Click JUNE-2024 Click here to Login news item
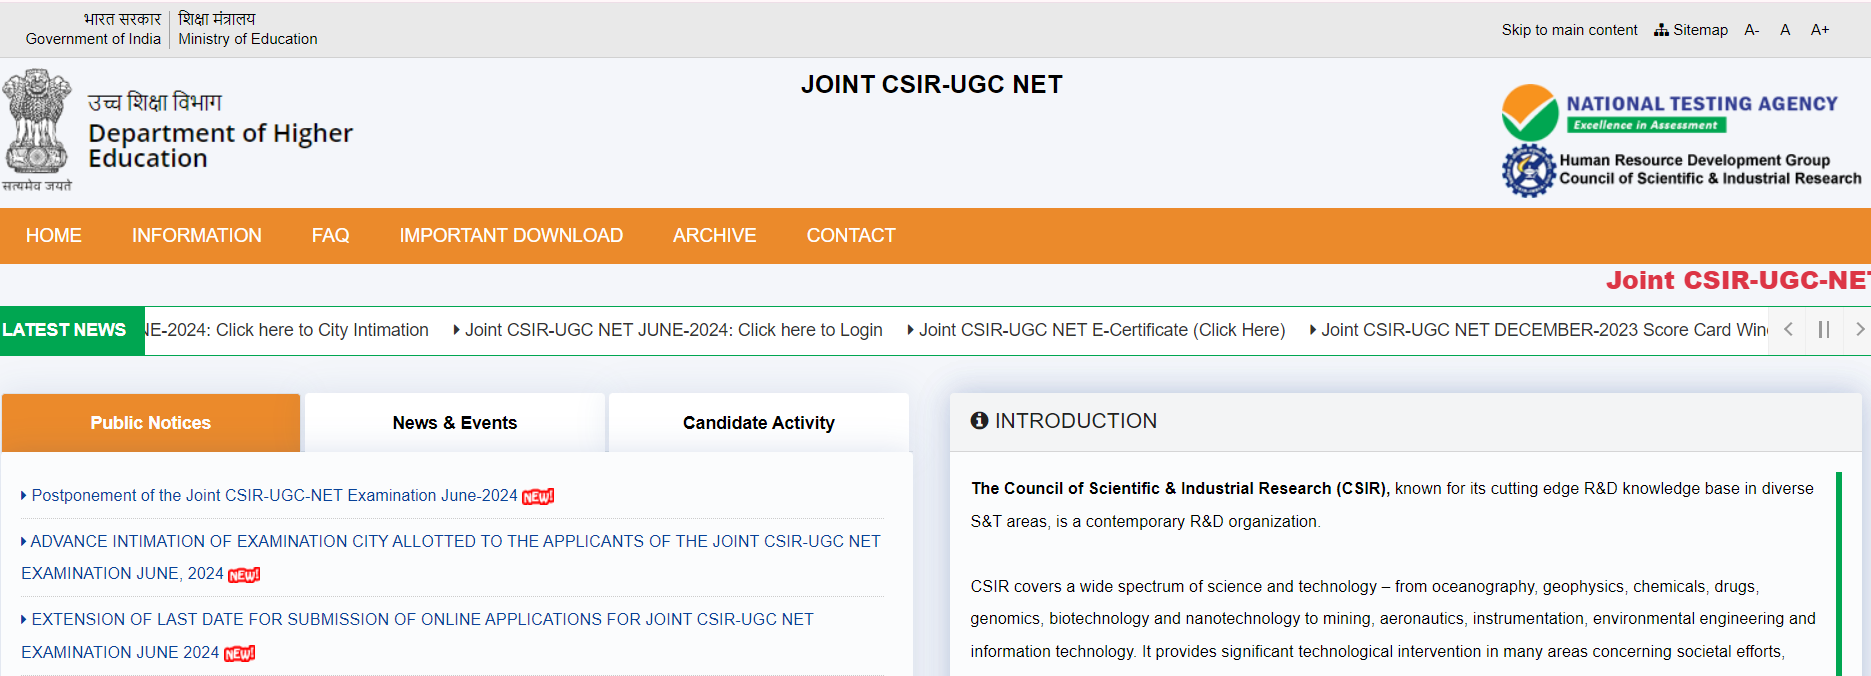The width and height of the screenshot is (1871, 676). [673, 330]
